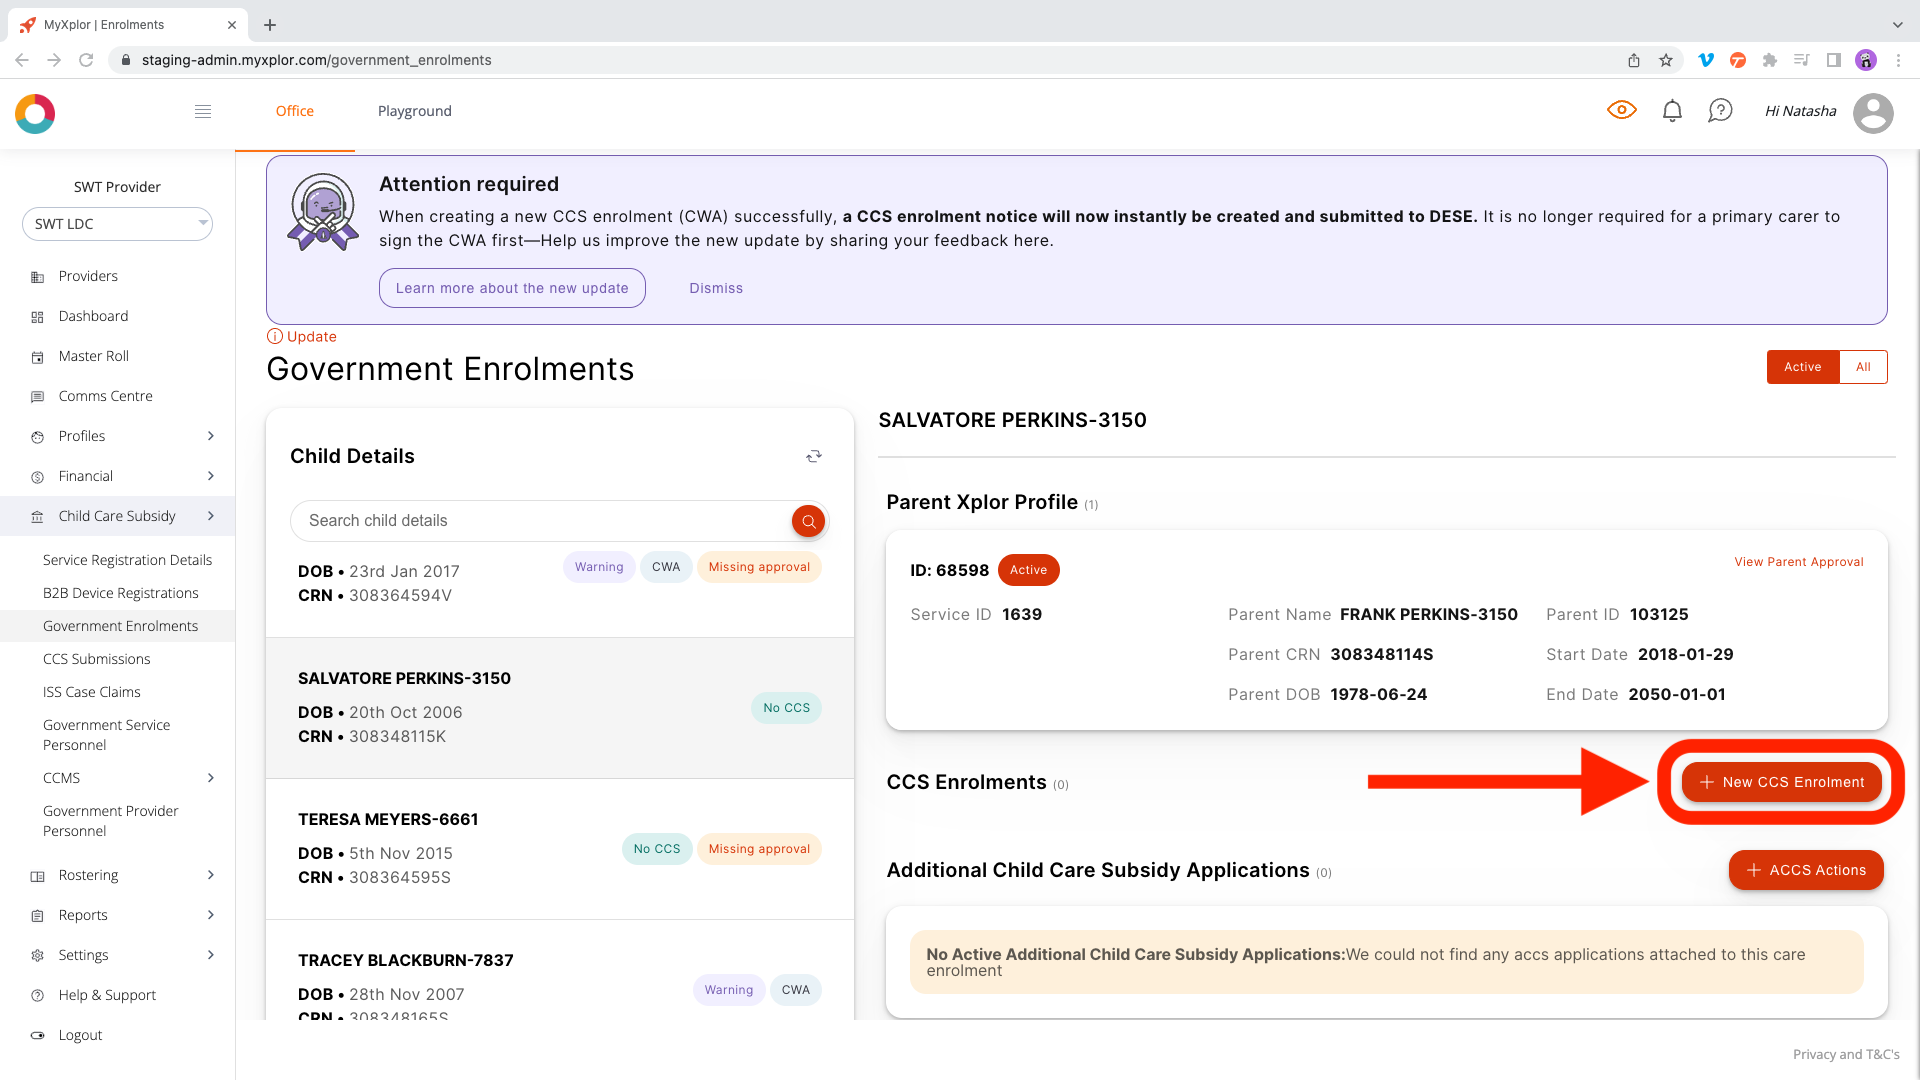Image resolution: width=1920 pixels, height=1080 pixels.
Task: Open the View Parent Approval link
Action: coord(1798,562)
